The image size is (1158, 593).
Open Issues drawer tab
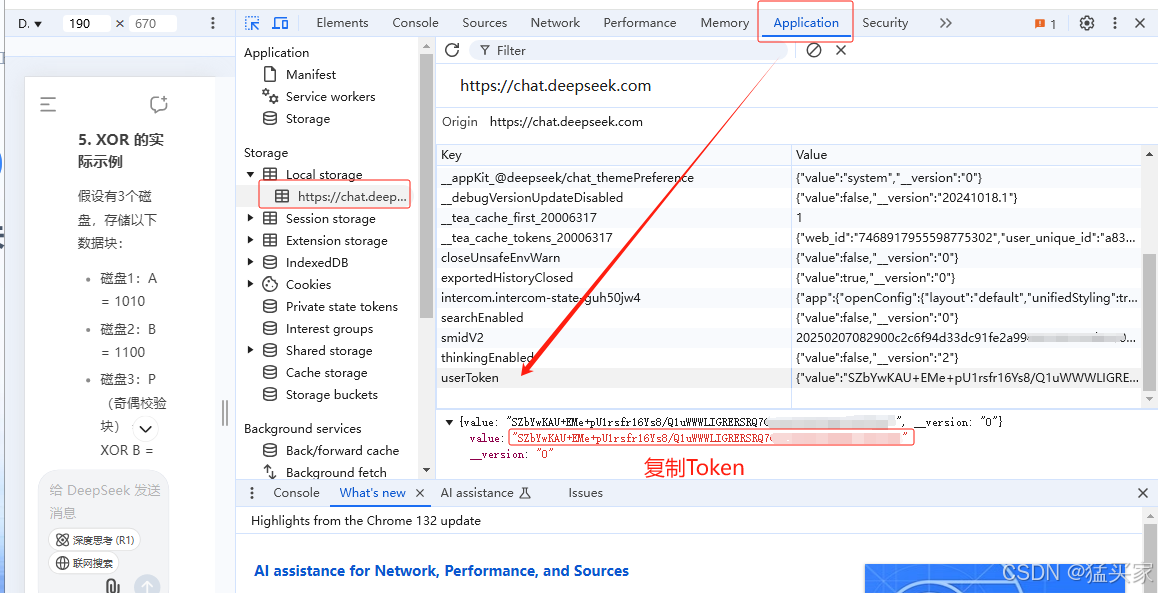585,493
